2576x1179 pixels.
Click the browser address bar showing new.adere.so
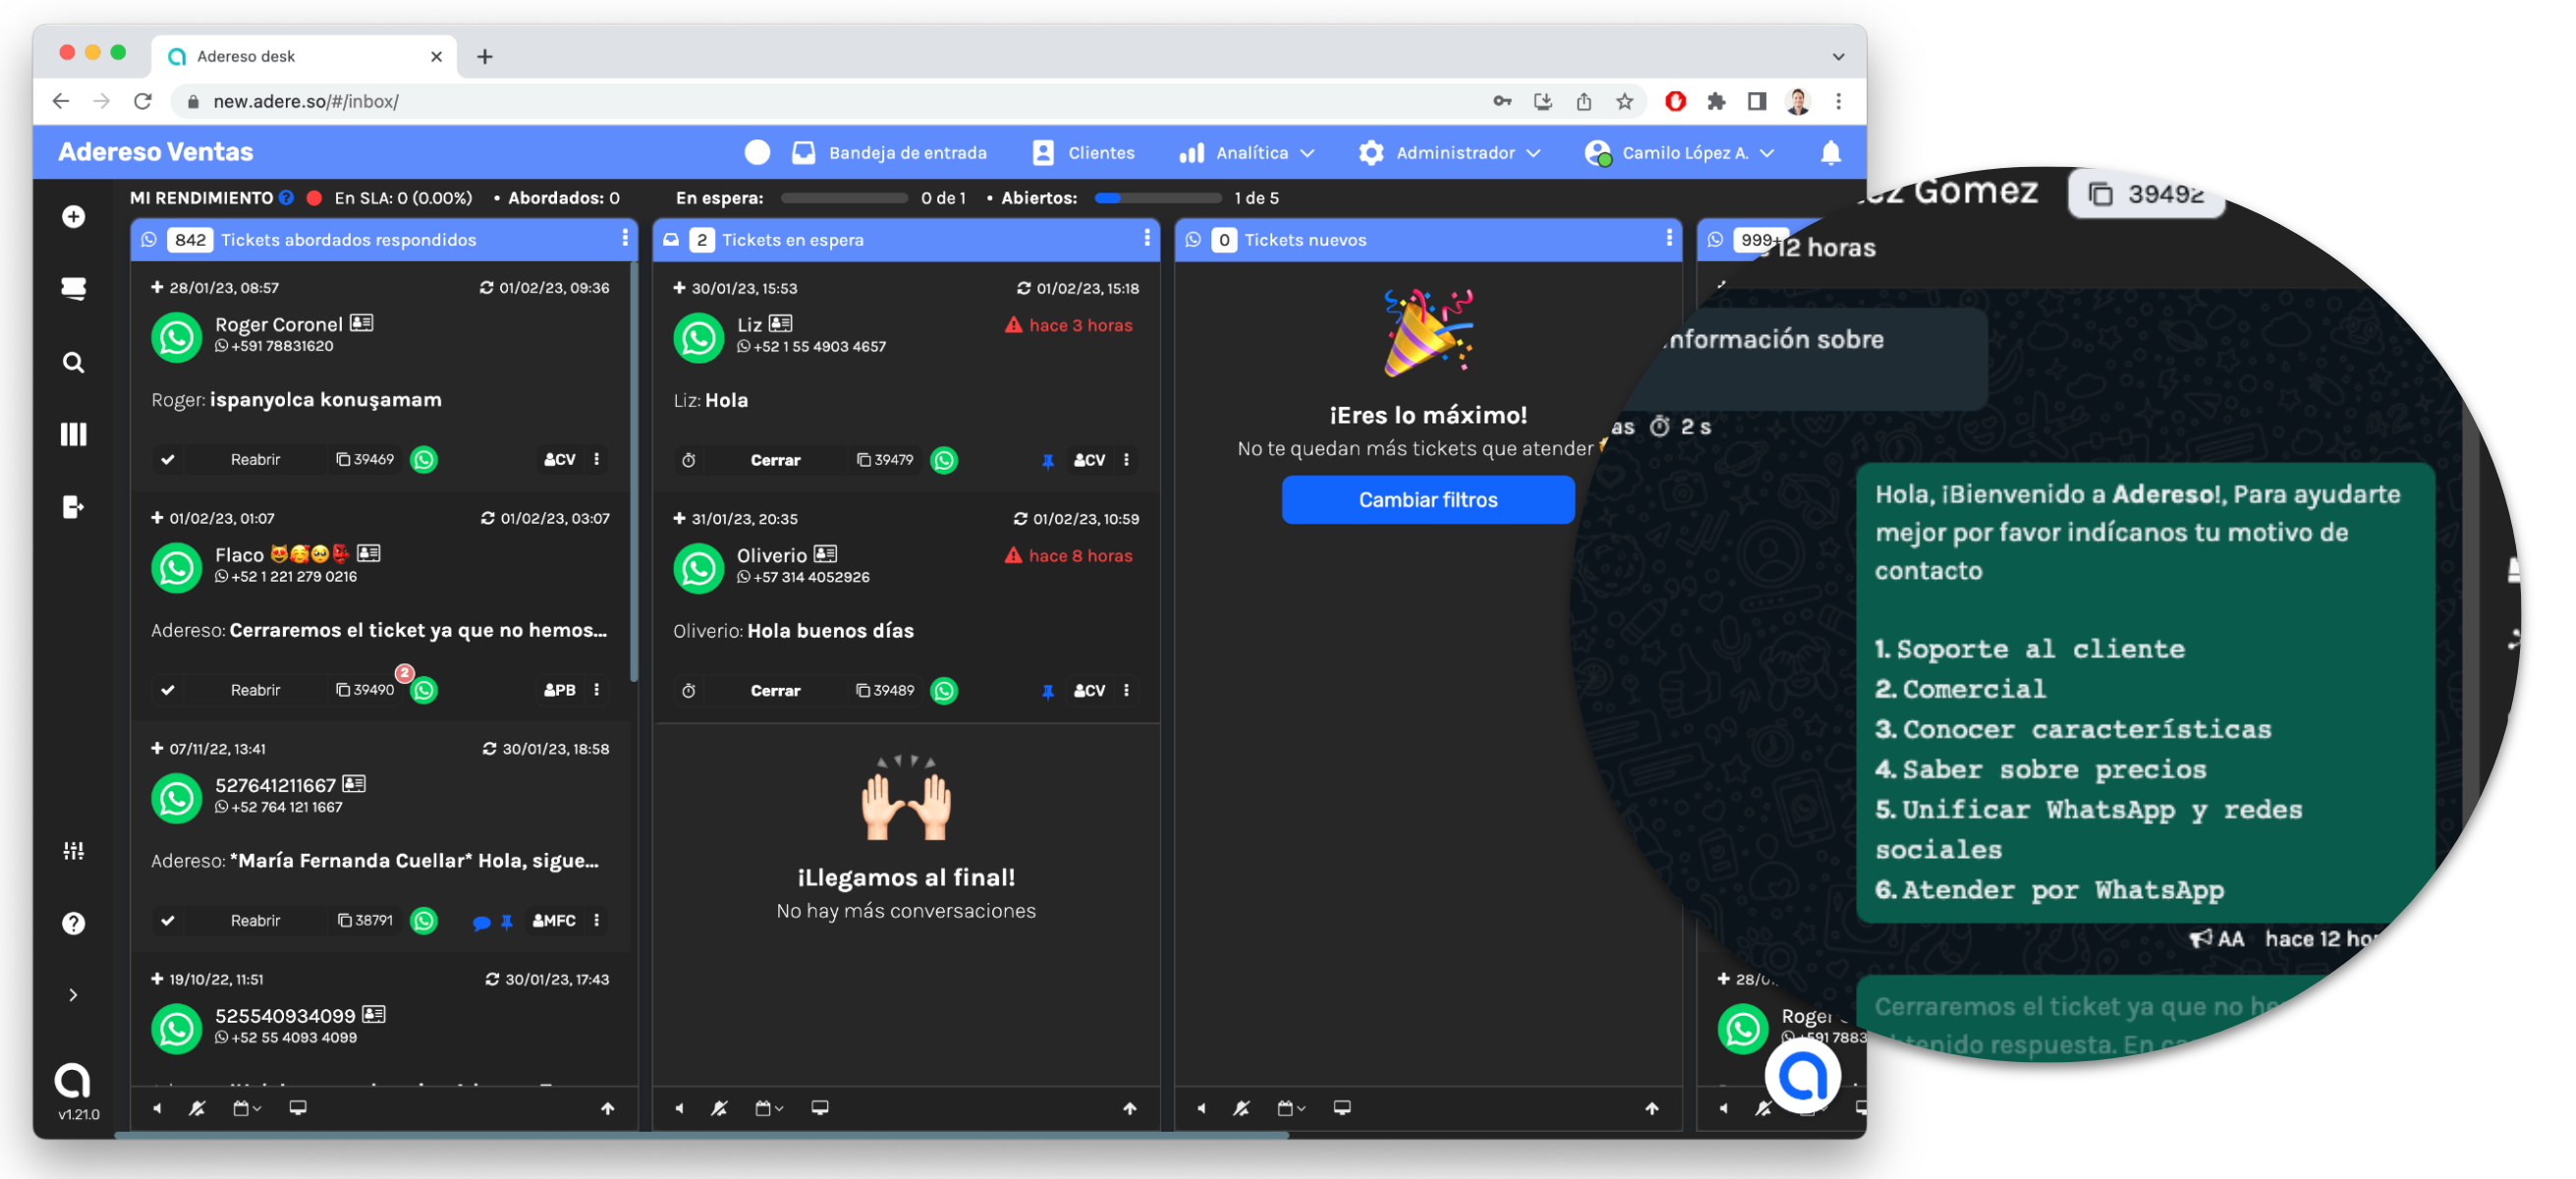307,101
